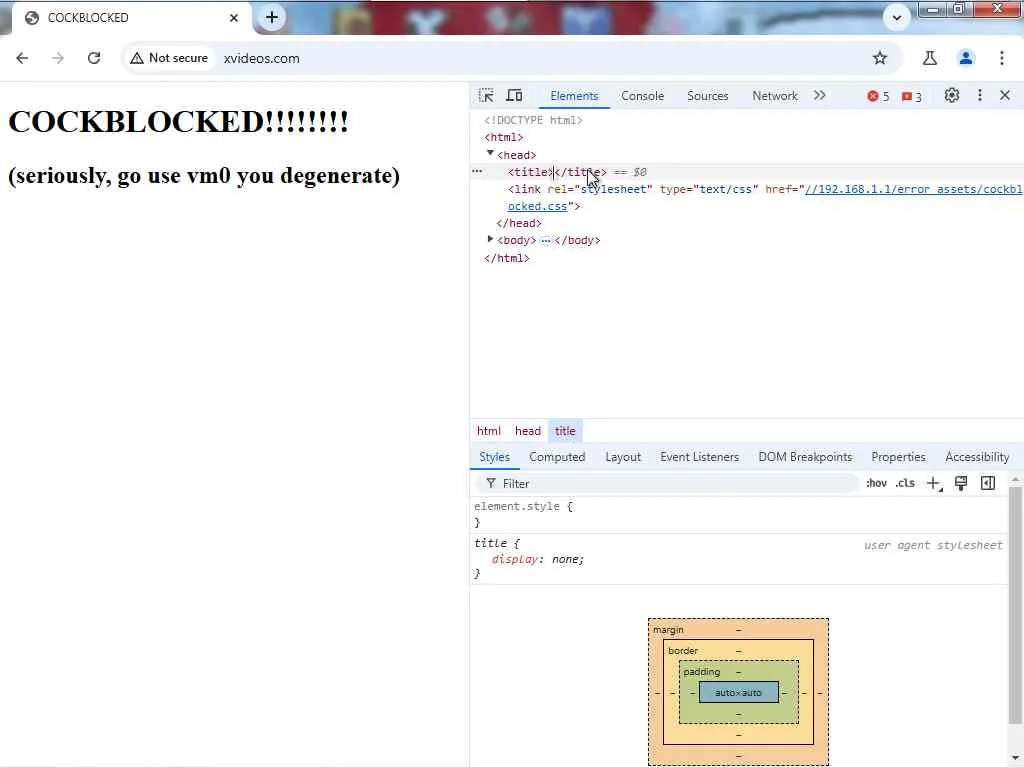The image size is (1024, 768).
Task: Open DevTools settings gear
Action: pyautogui.click(x=952, y=95)
